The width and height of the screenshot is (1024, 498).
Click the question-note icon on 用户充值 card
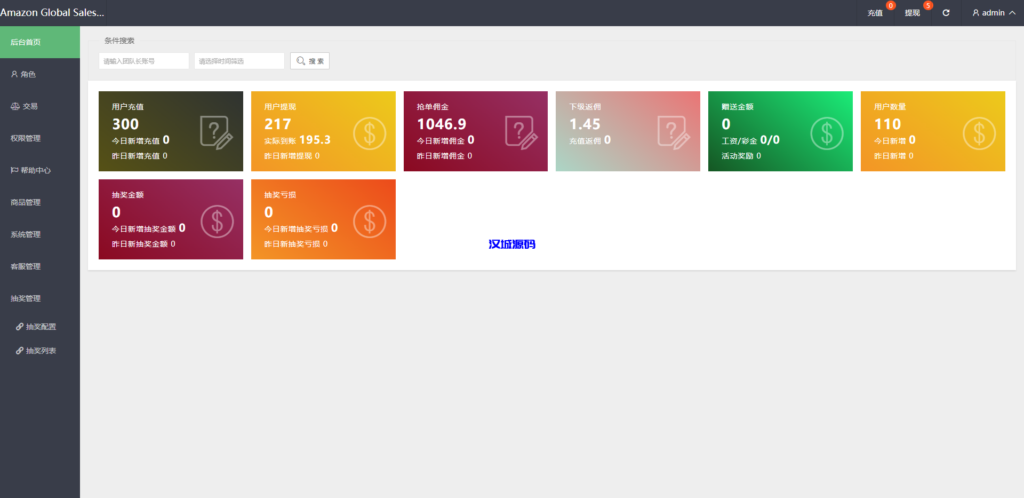(x=216, y=132)
